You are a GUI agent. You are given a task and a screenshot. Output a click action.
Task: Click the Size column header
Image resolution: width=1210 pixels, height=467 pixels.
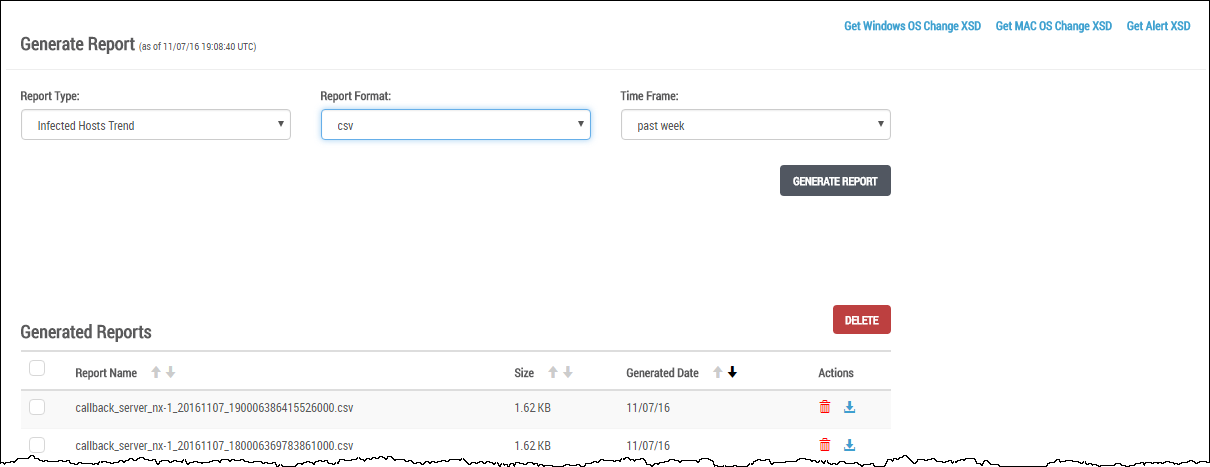[x=524, y=373]
